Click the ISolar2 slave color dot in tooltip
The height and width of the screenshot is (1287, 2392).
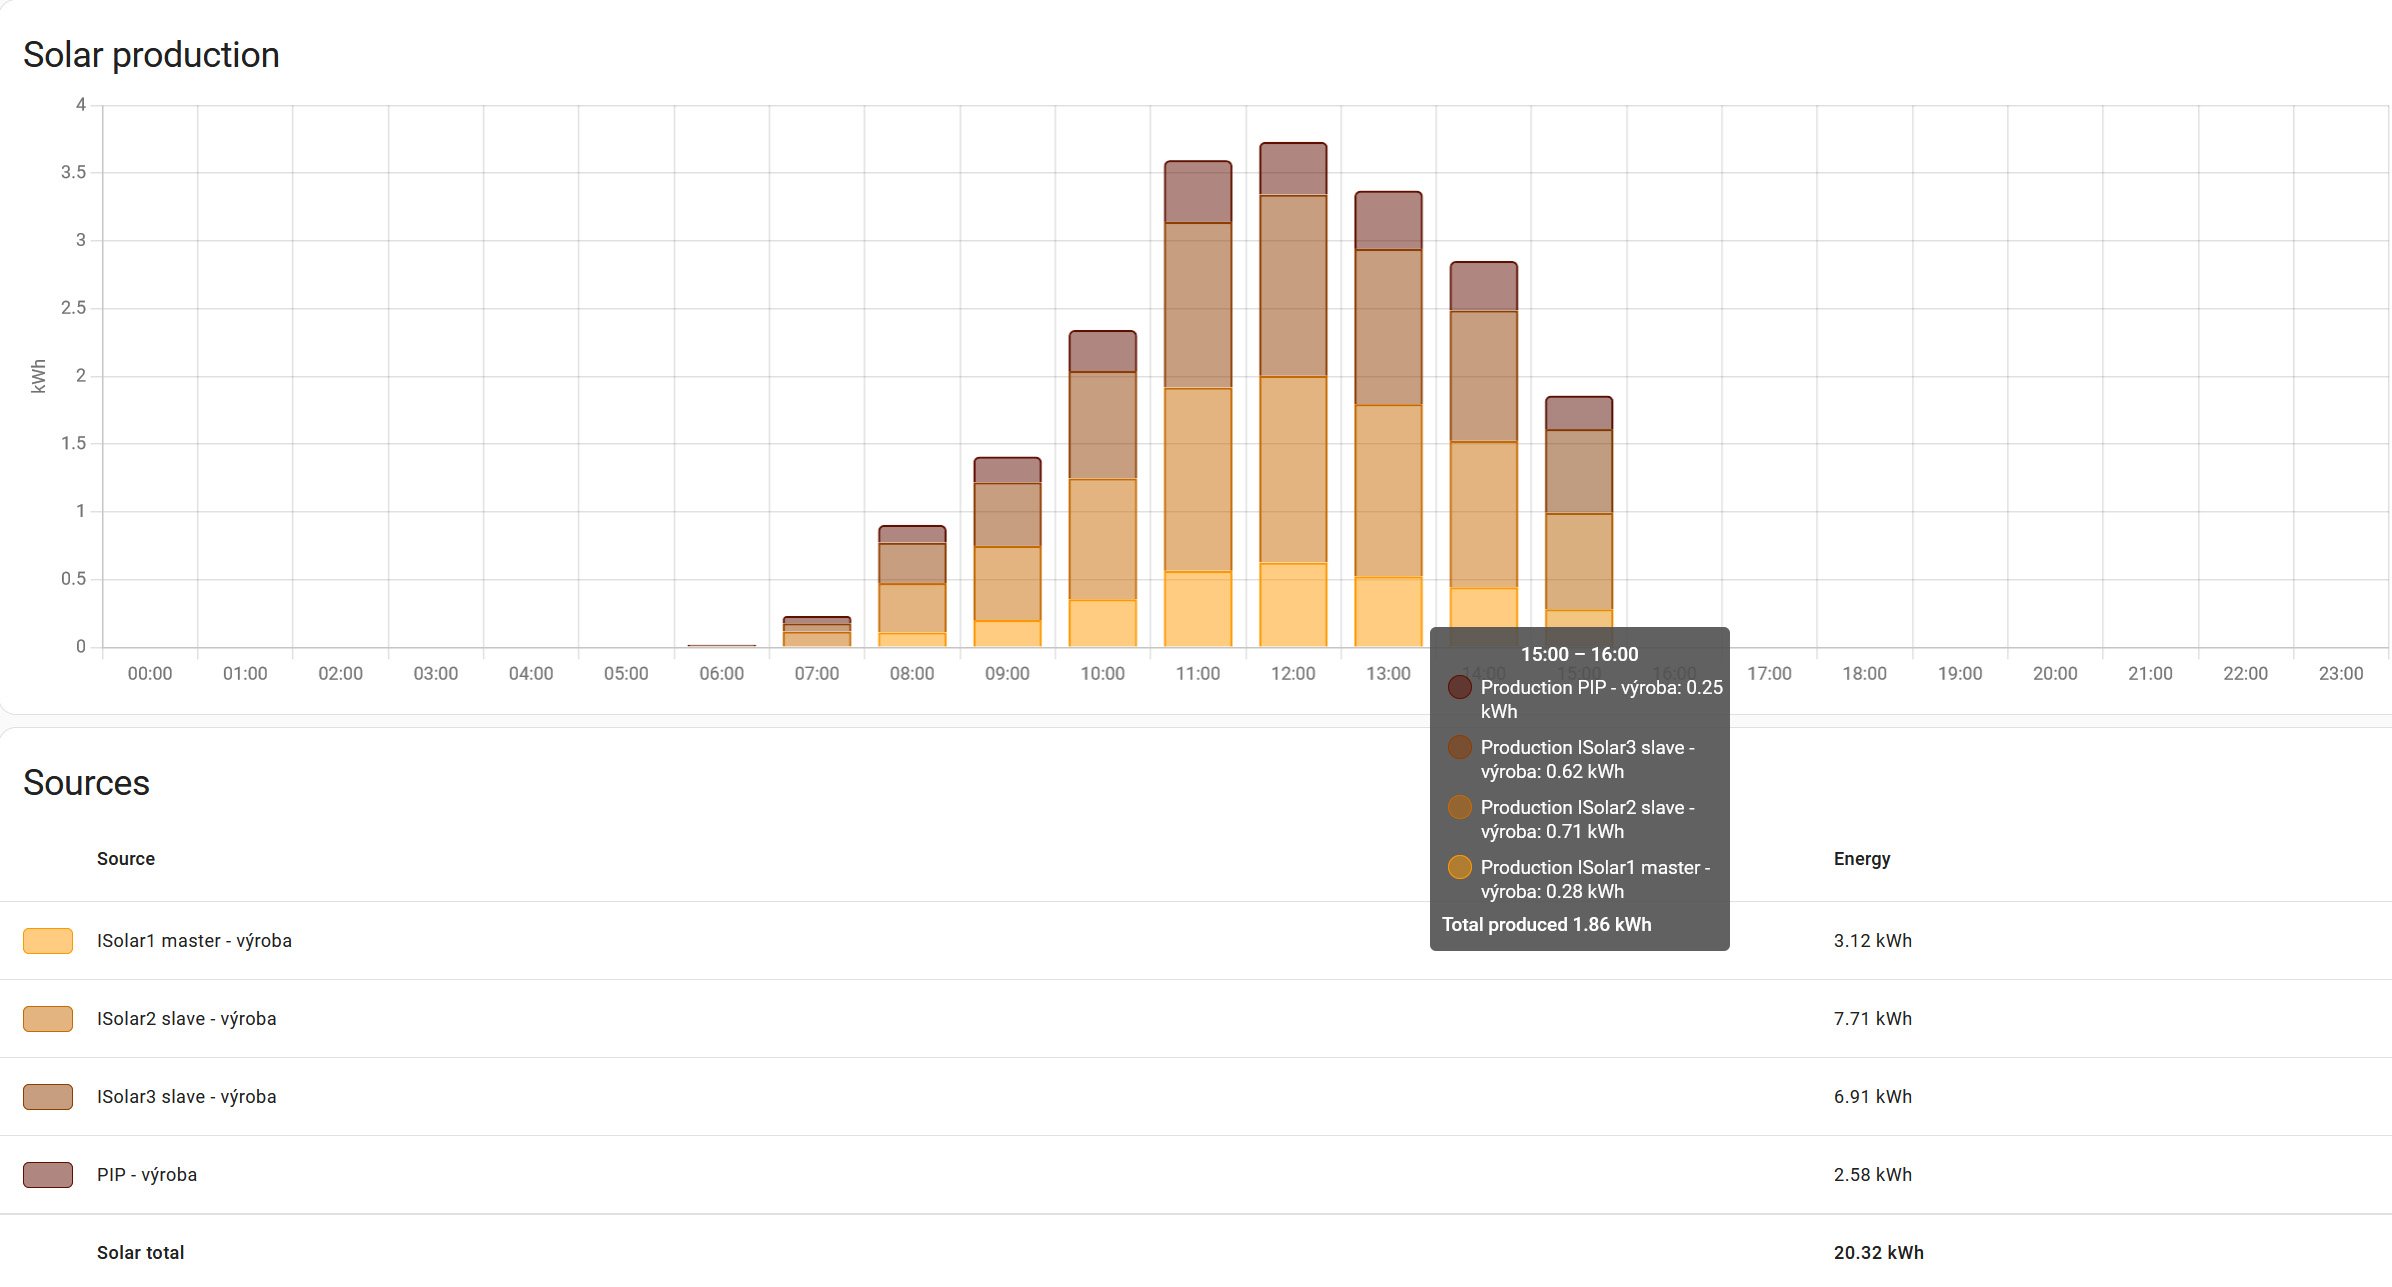pyautogui.click(x=1460, y=808)
